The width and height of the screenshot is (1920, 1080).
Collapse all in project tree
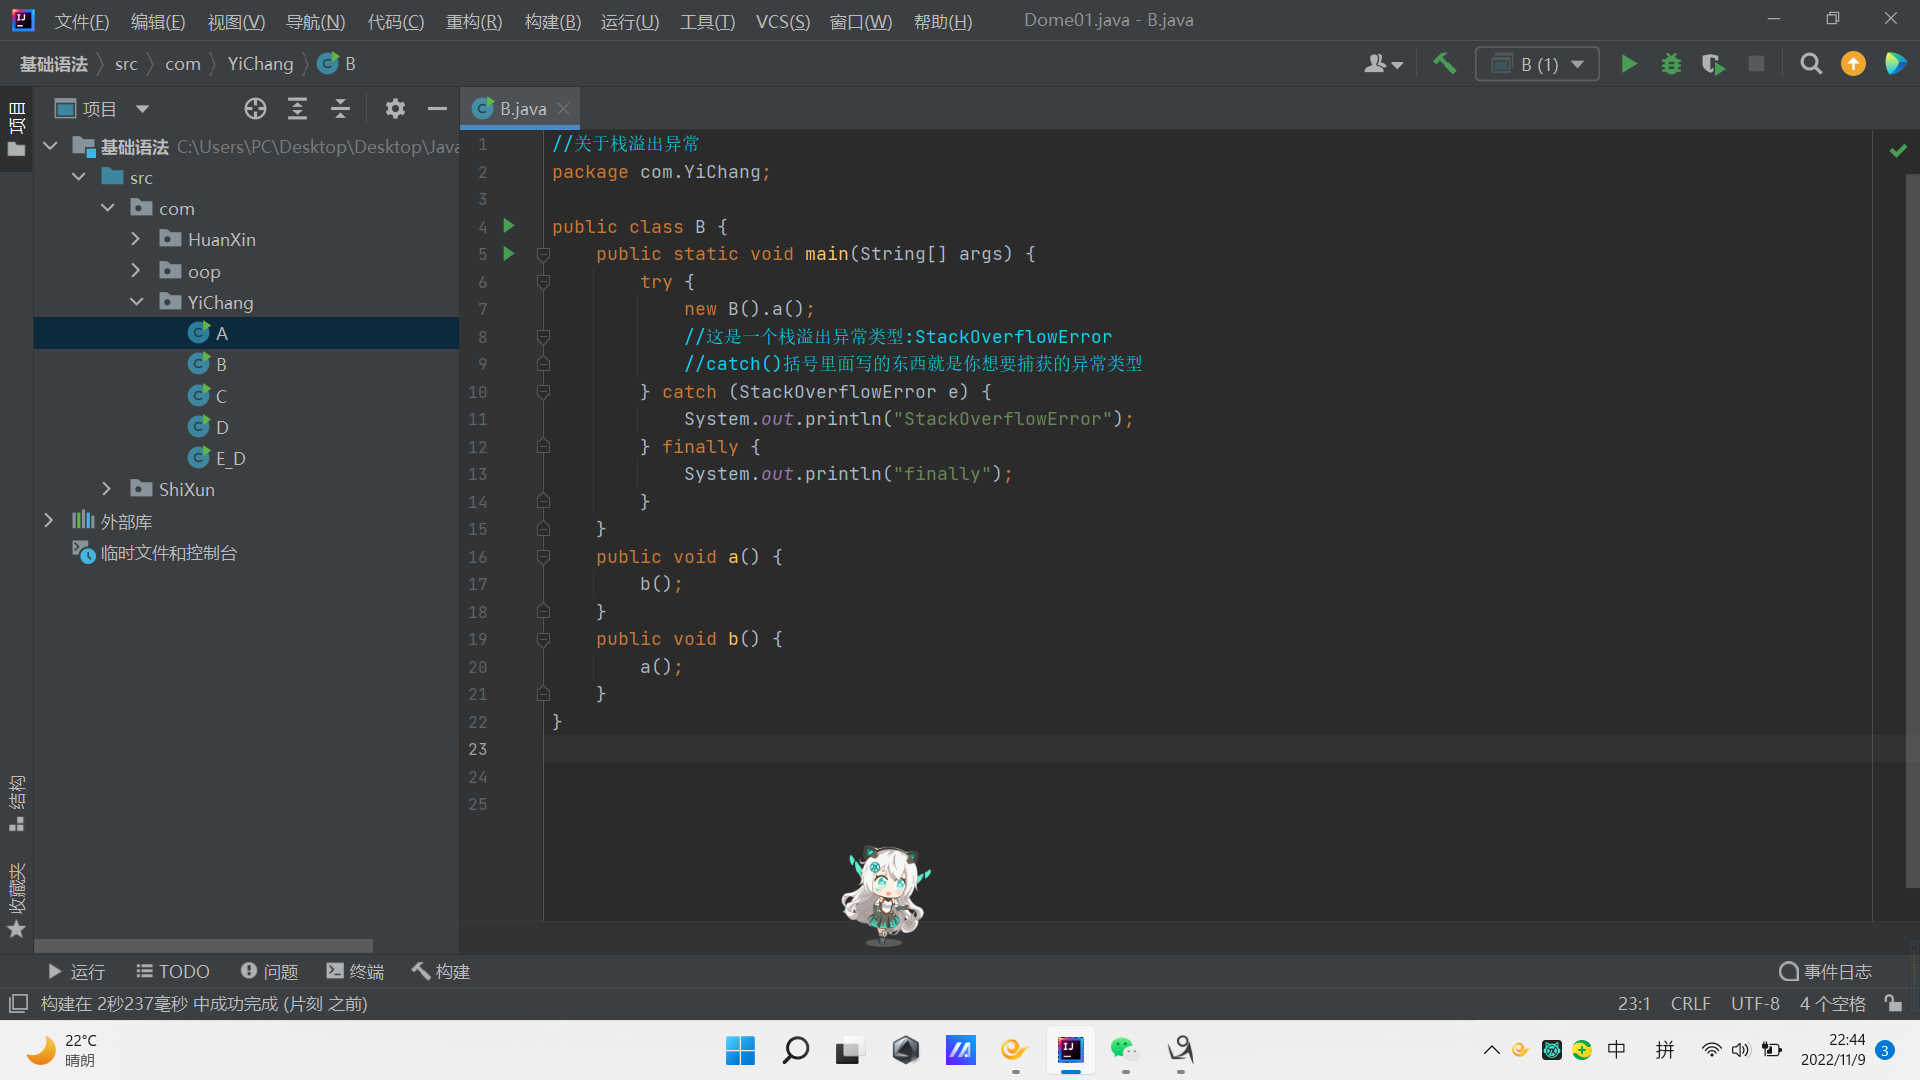point(340,109)
